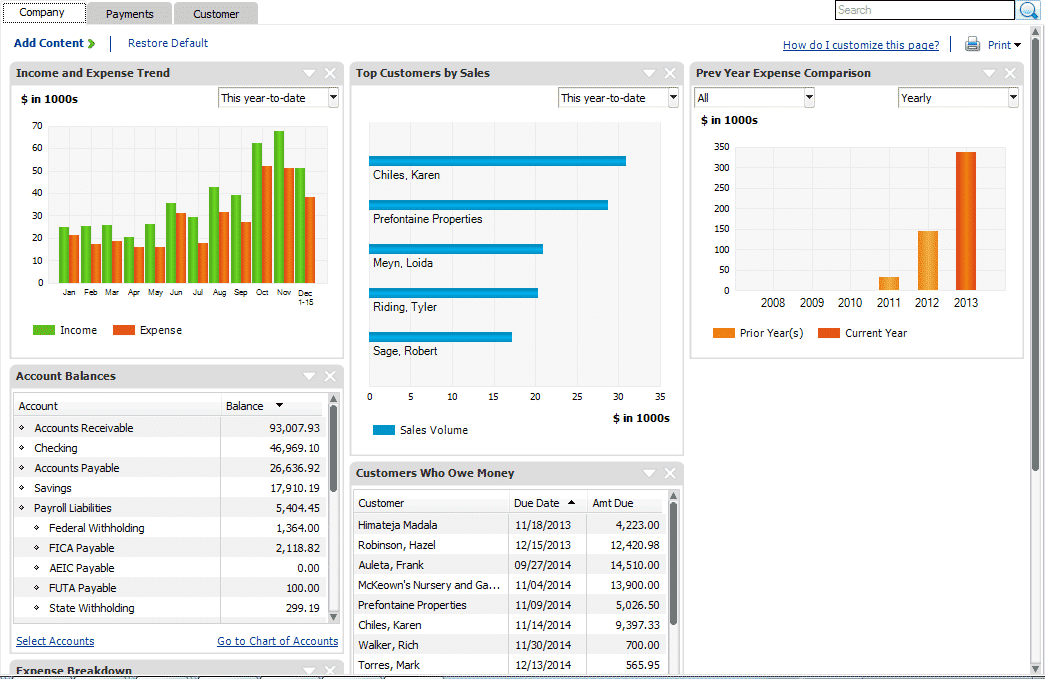Image resolution: width=1045 pixels, height=679 pixels.
Task: Click the diamond icon beside Federal Withholding
Action: pos(37,528)
